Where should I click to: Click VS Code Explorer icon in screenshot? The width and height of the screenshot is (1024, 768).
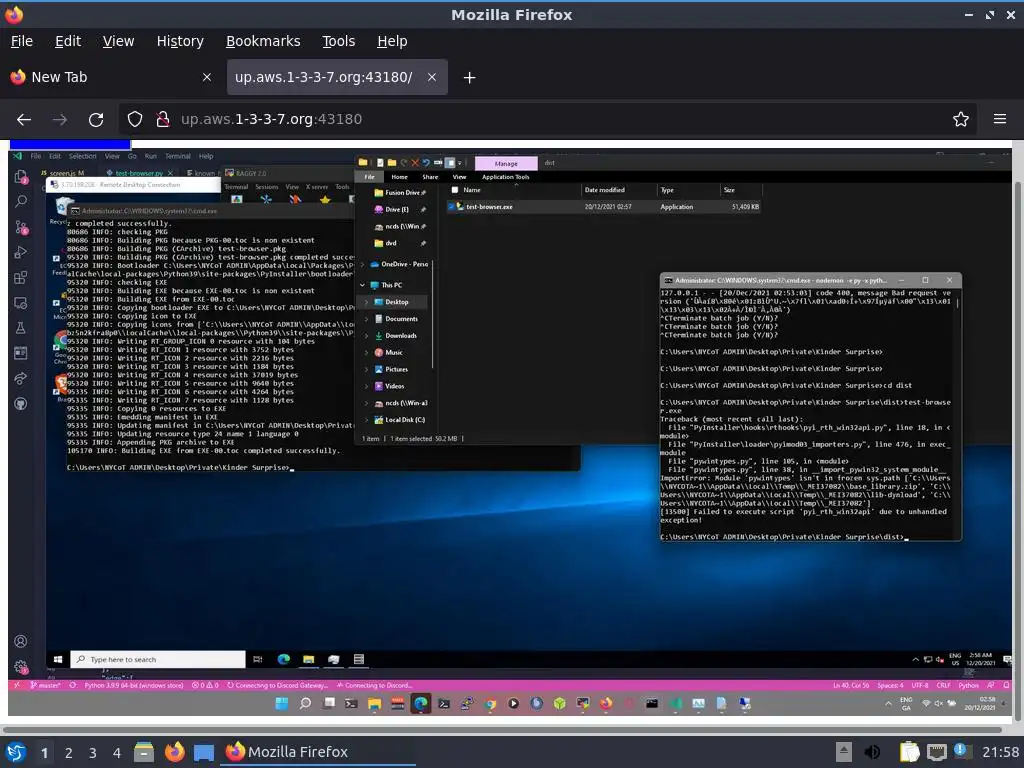pos(21,177)
